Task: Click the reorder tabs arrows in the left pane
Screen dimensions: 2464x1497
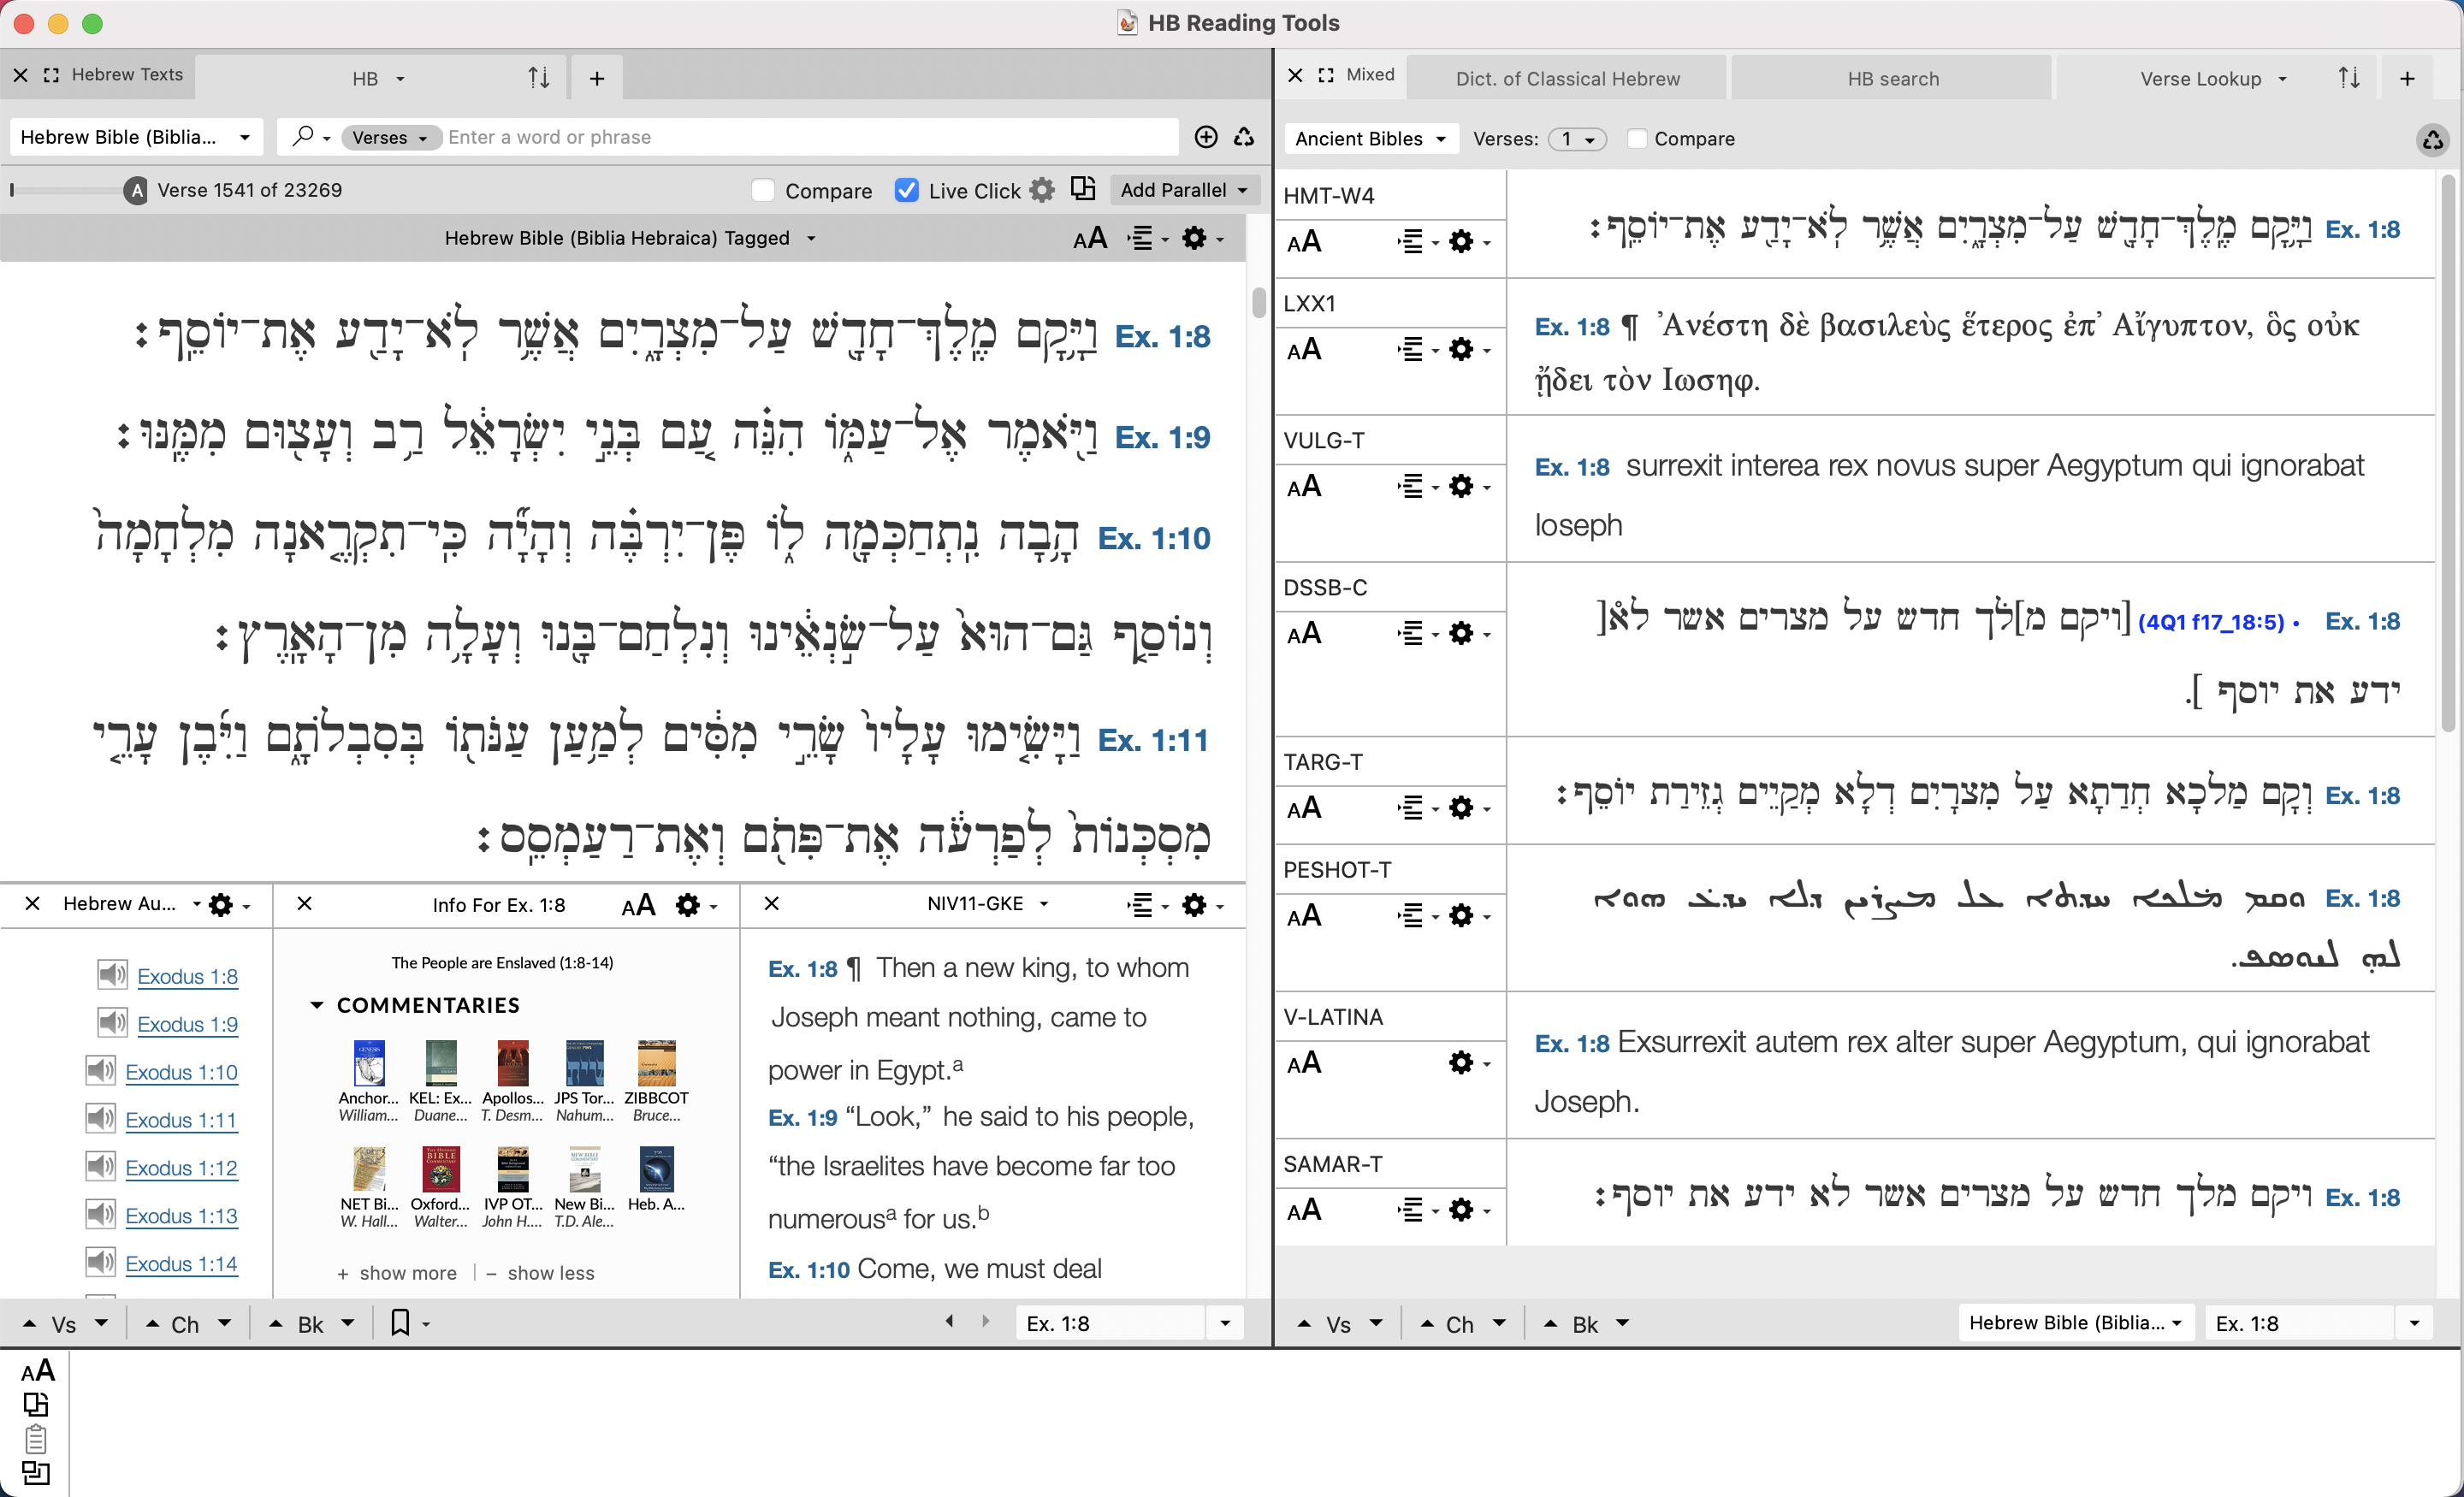Action: point(539,78)
